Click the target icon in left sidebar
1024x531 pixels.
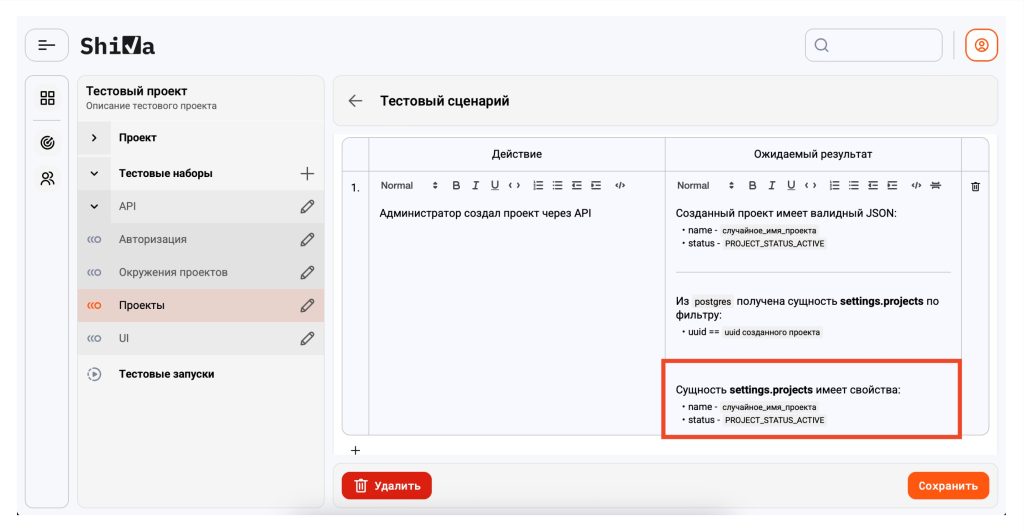tap(47, 143)
